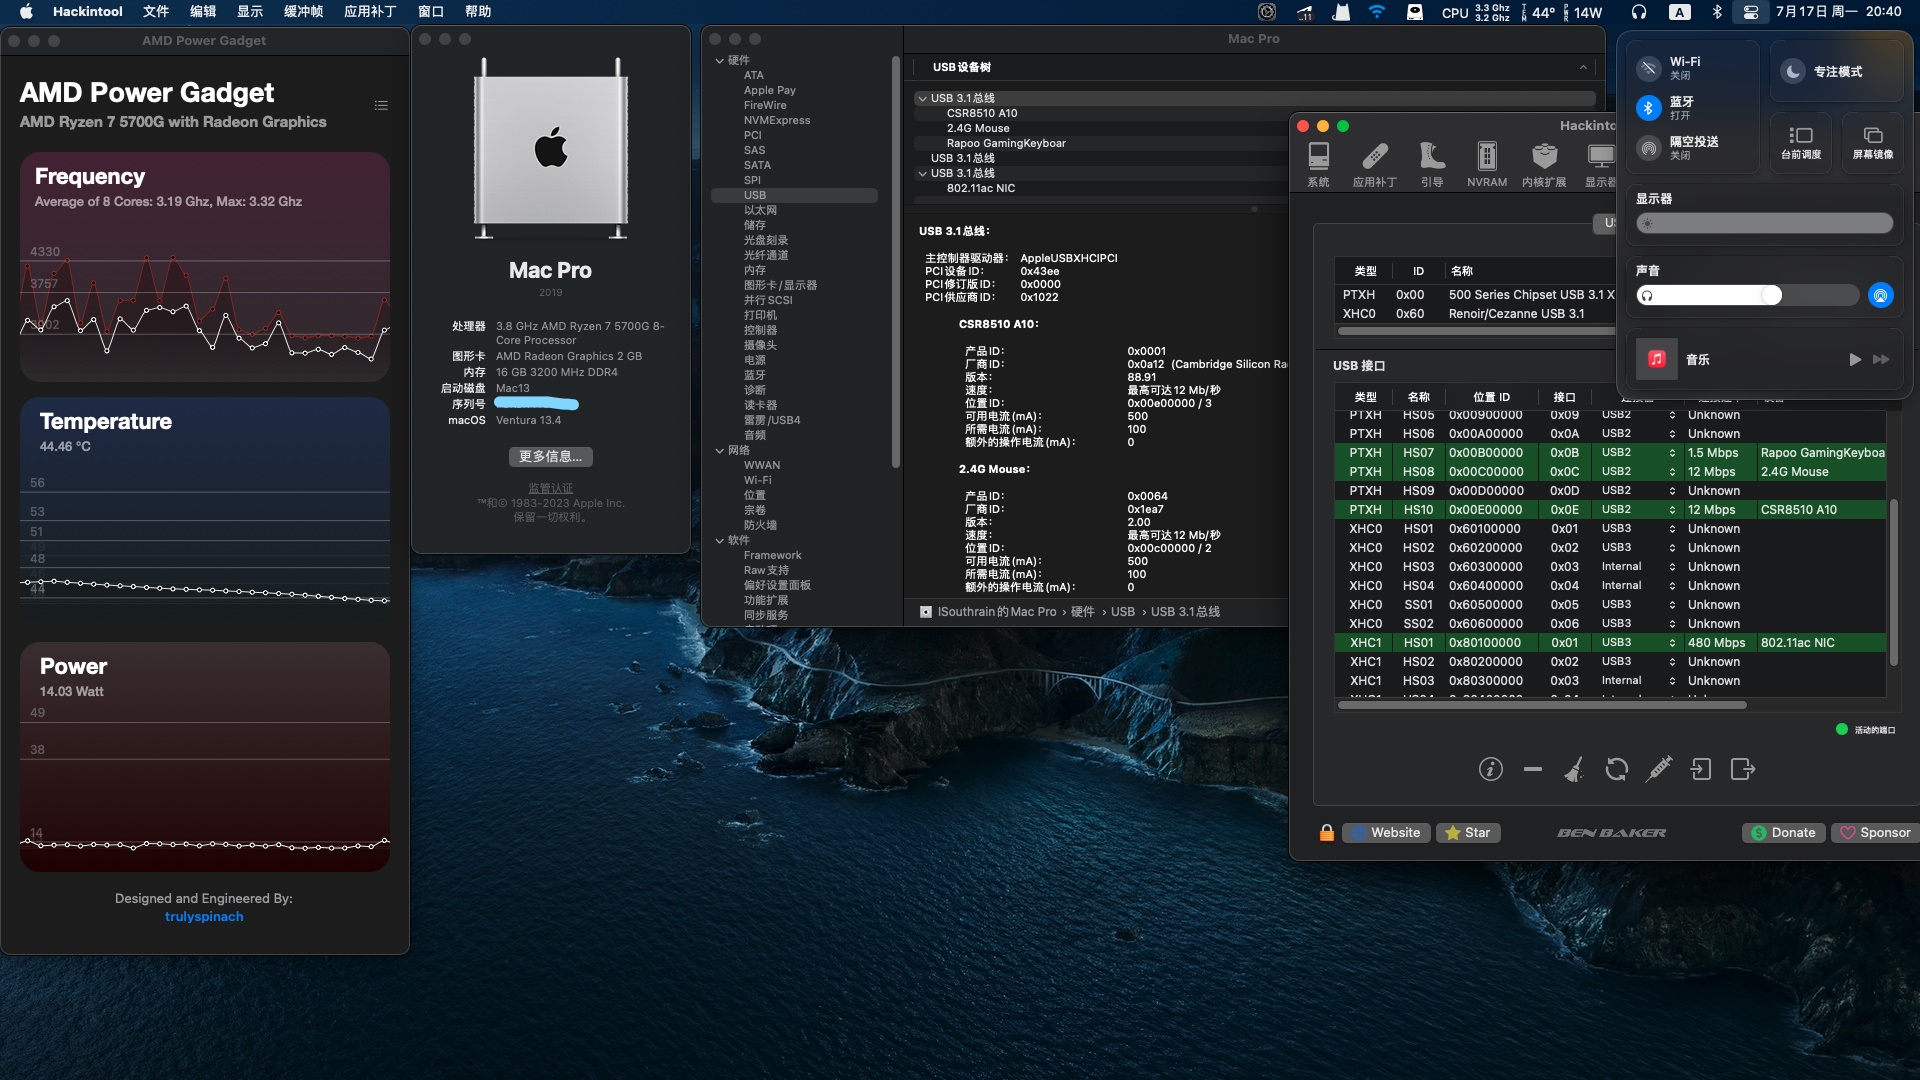This screenshot has width=1920, height=1080.
Task: Collapse the USB 3.1总线 node containing 802.11ac NIC
Action: (x=922, y=173)
